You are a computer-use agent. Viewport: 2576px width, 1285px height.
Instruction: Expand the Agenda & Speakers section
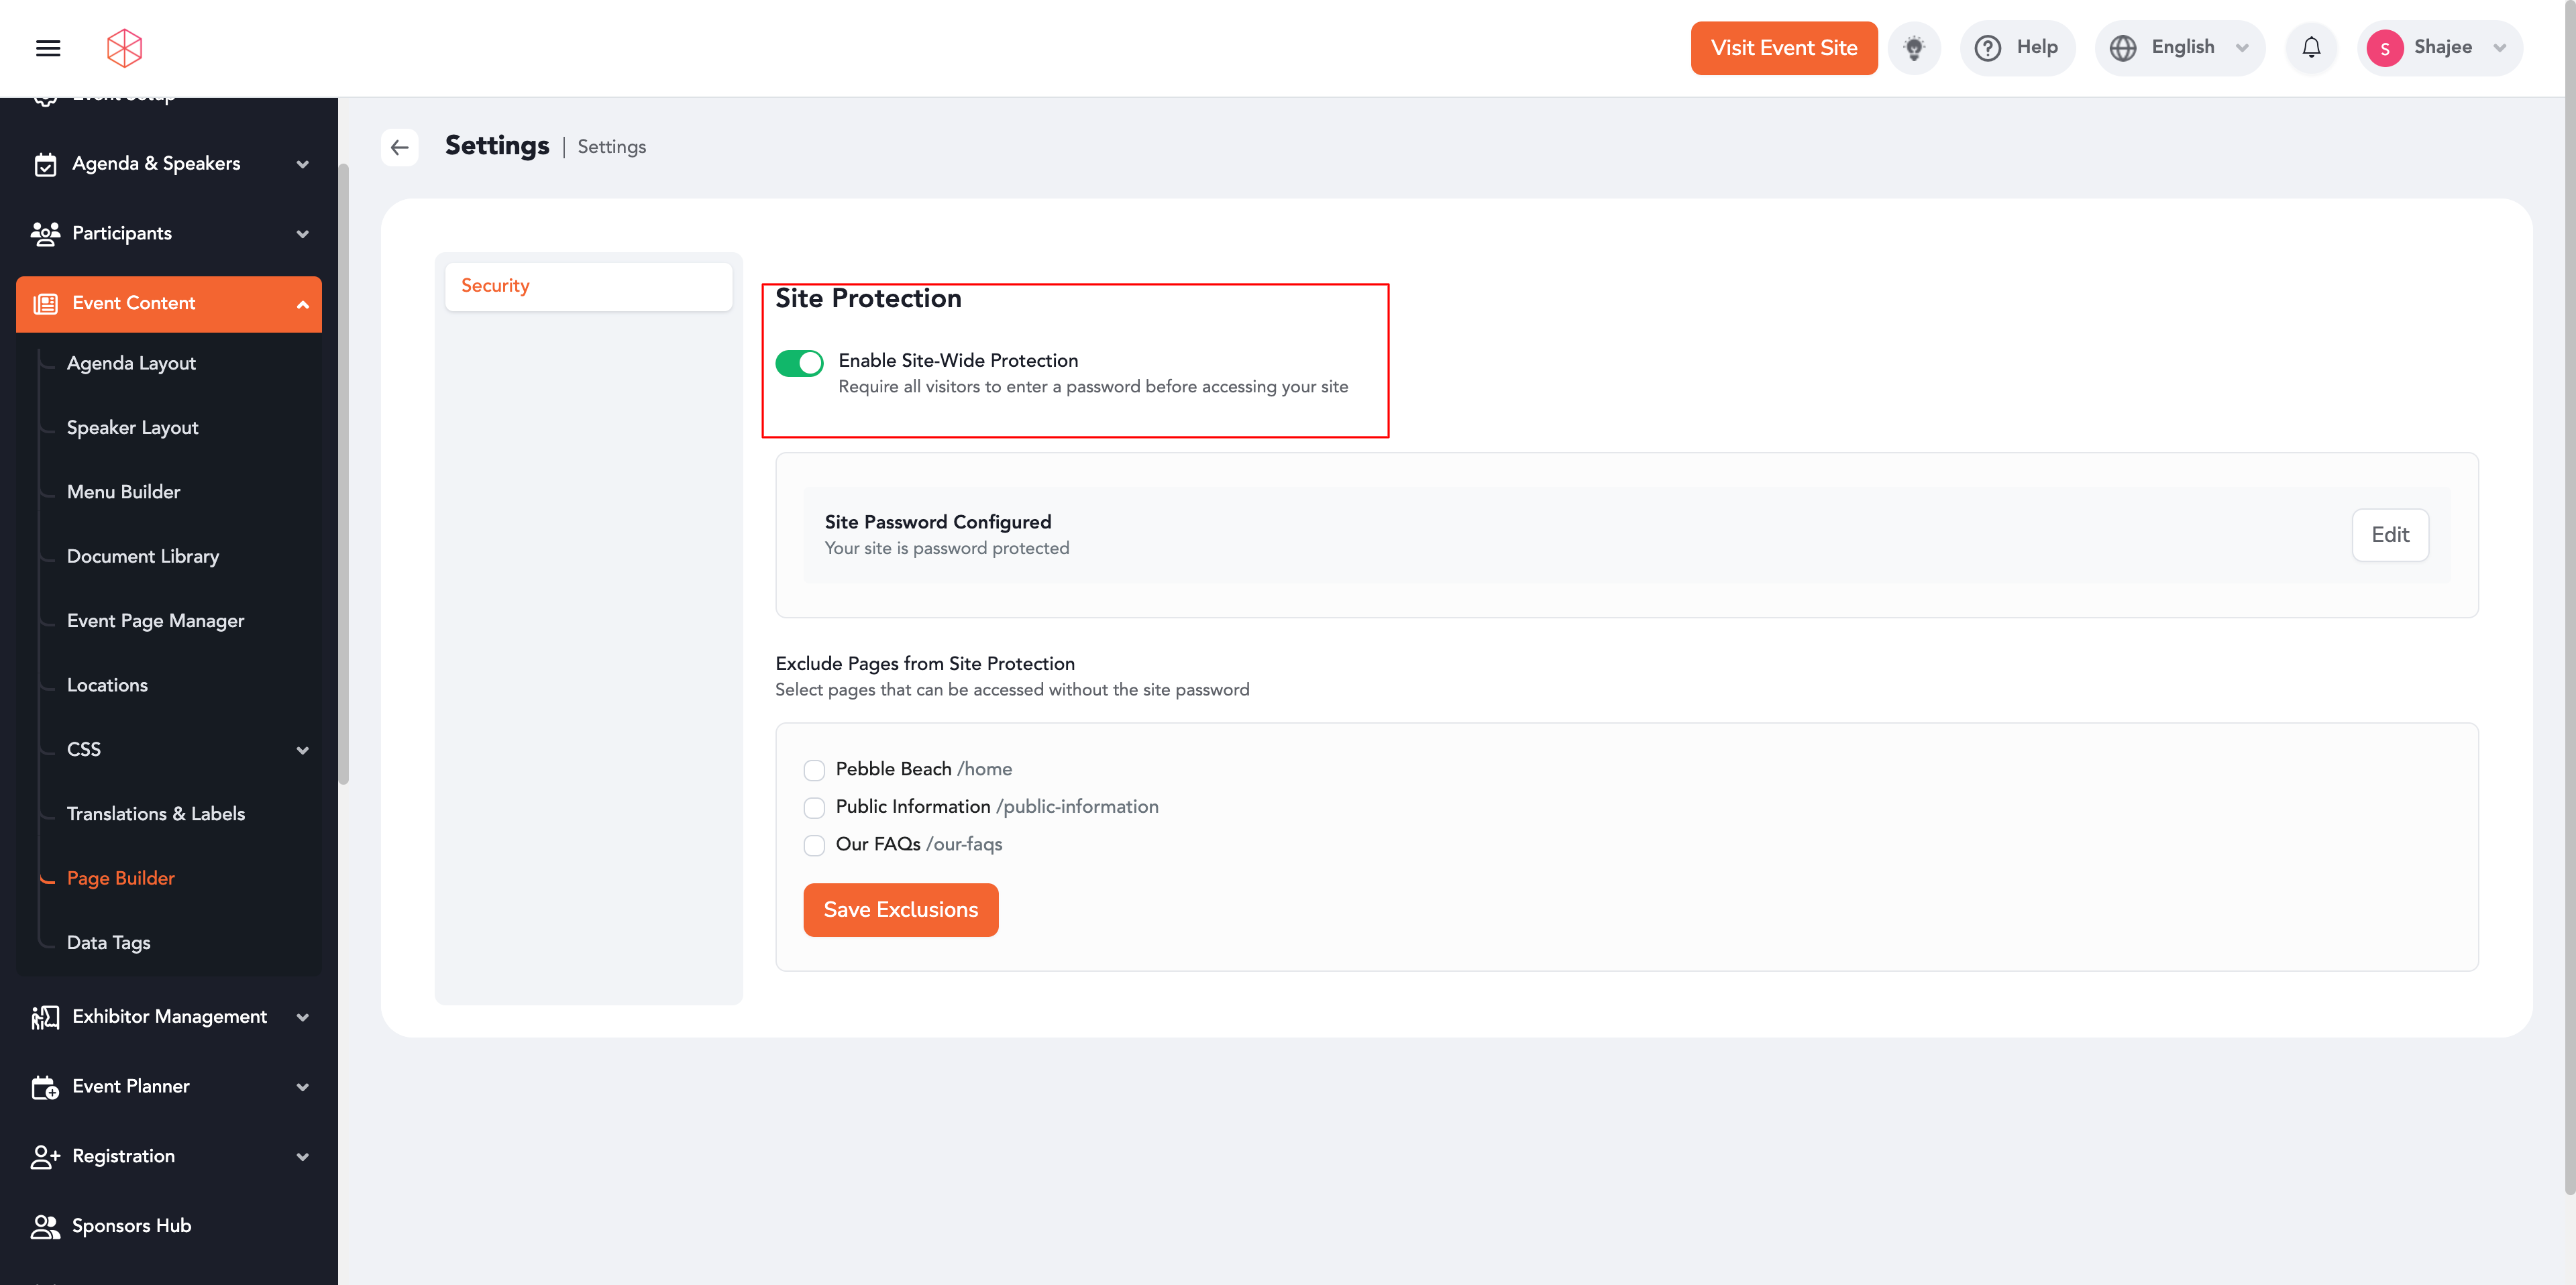tap(302, 164)
